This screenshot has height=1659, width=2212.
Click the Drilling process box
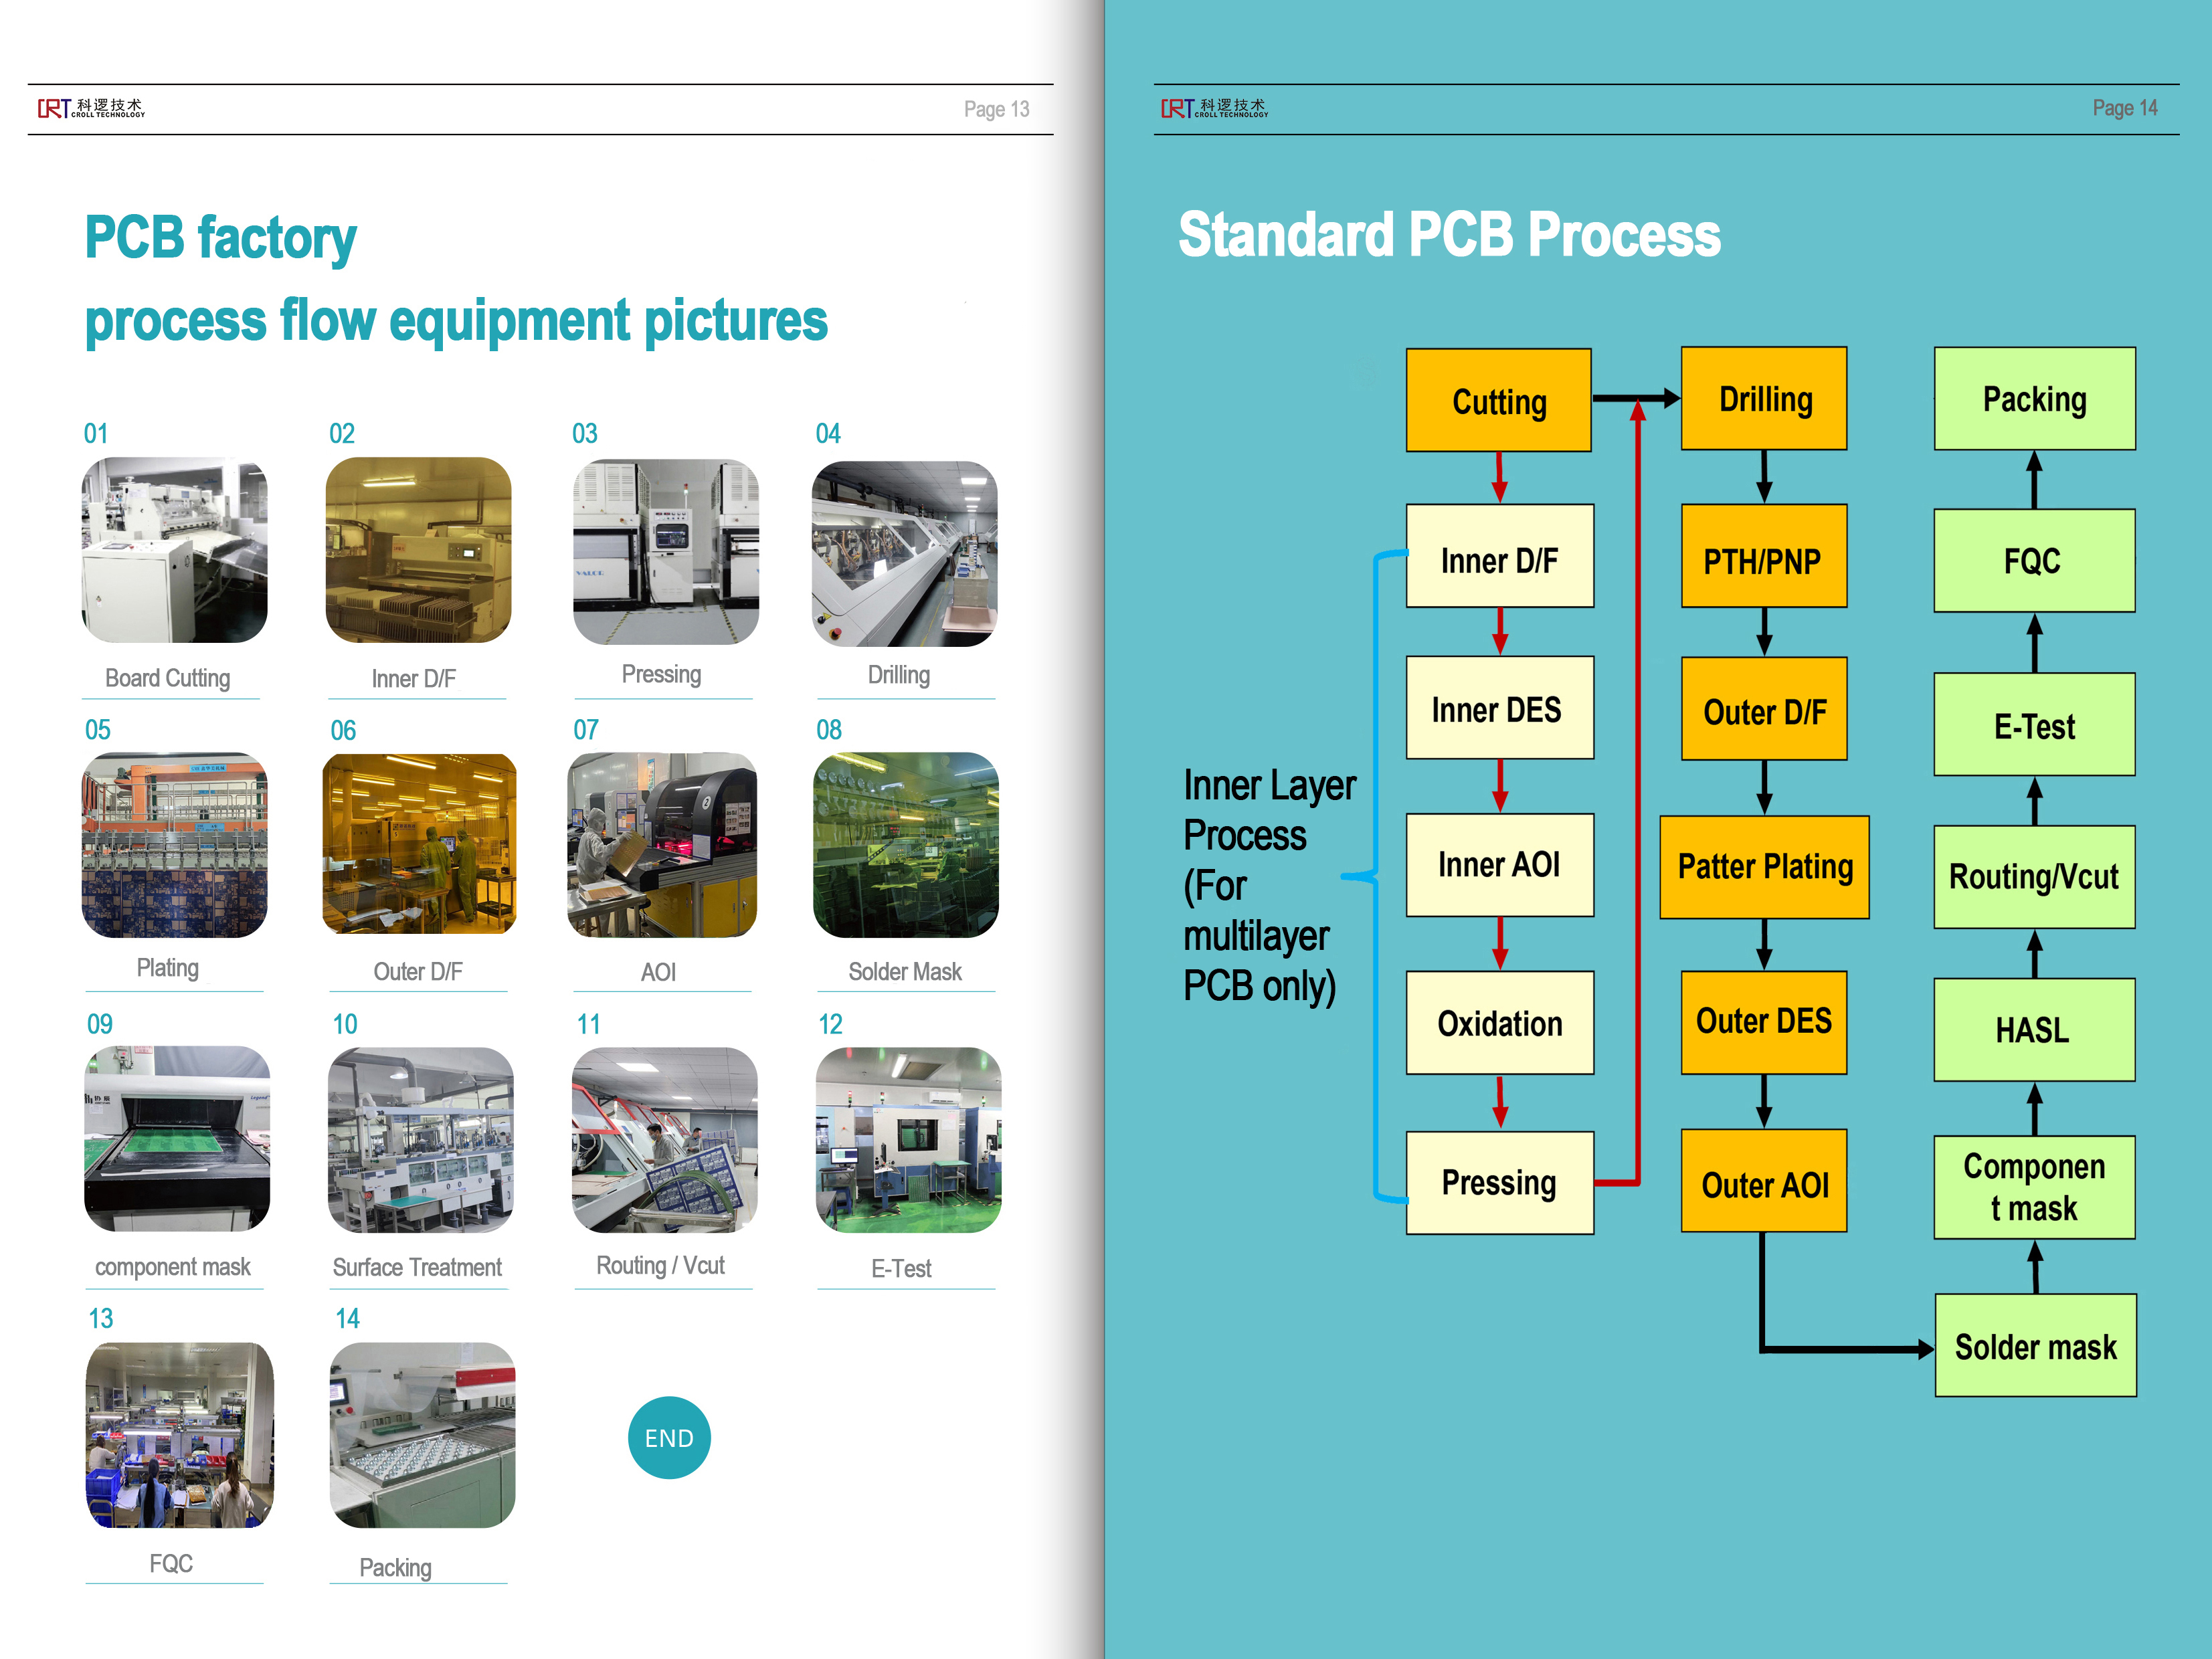[x=1764, y=399]
